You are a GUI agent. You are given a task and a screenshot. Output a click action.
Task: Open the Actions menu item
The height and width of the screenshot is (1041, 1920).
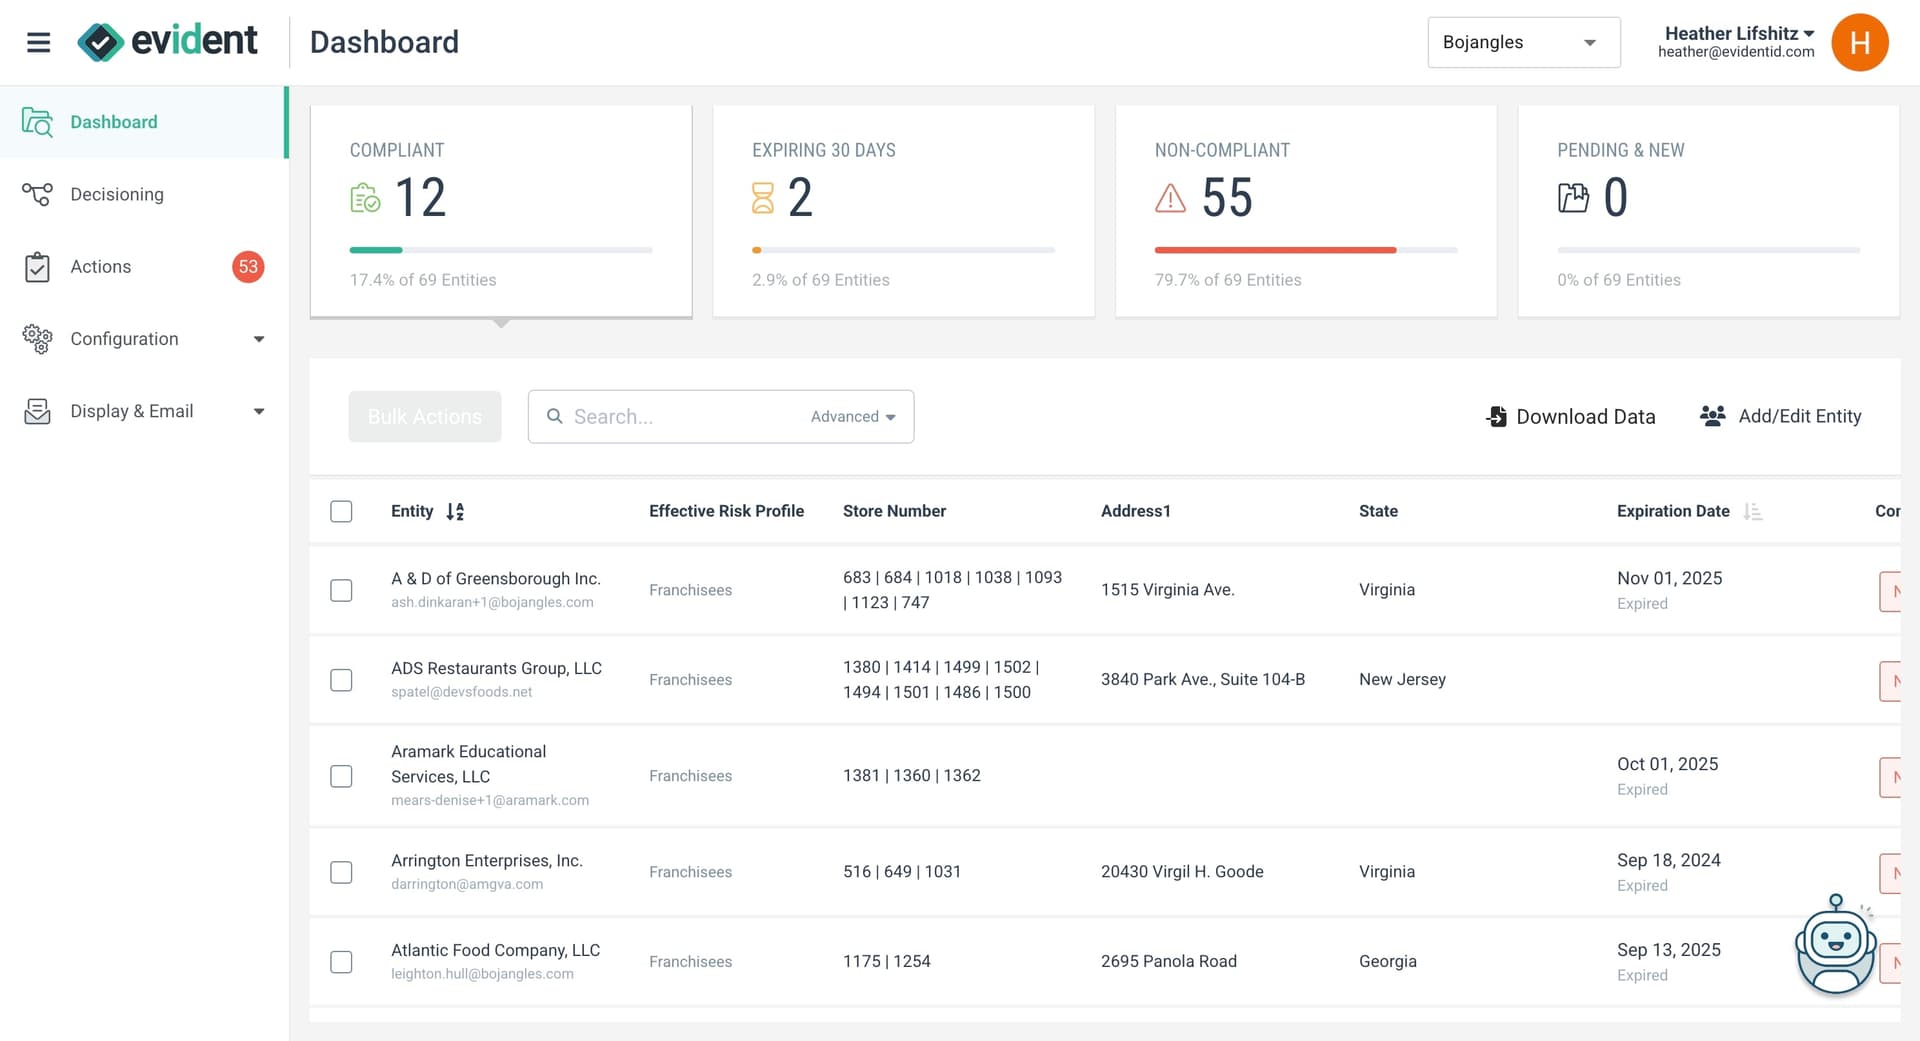pyautogui.click(x=144, y=267)
